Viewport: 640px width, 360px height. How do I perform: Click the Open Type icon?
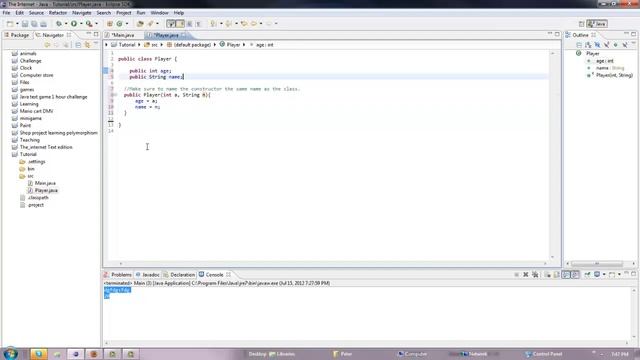pos(140,24)
